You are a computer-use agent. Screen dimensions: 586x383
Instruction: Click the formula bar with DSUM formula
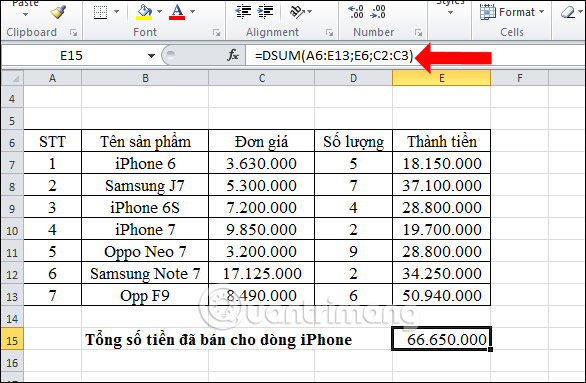coord(415,56)
